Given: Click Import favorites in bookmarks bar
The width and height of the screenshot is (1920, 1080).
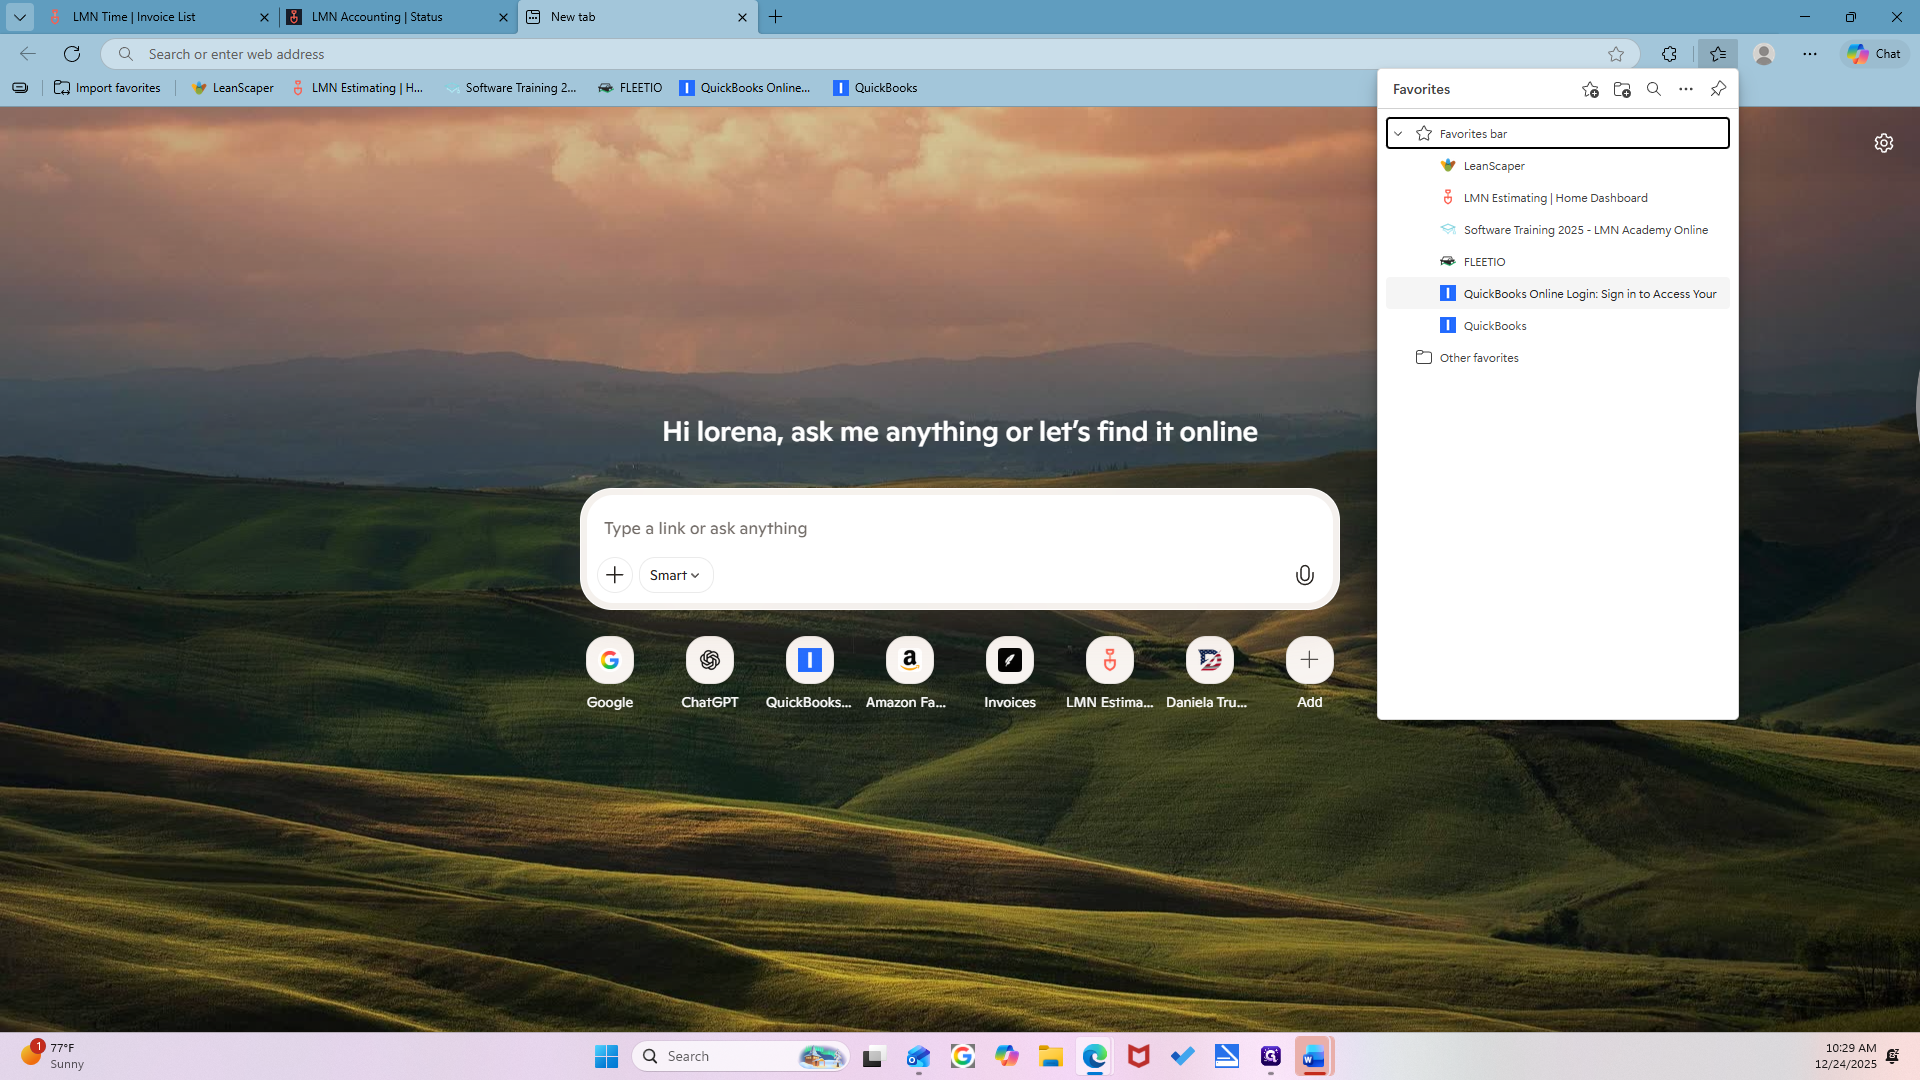Looking at the screenshot, I should coord(107,88).
